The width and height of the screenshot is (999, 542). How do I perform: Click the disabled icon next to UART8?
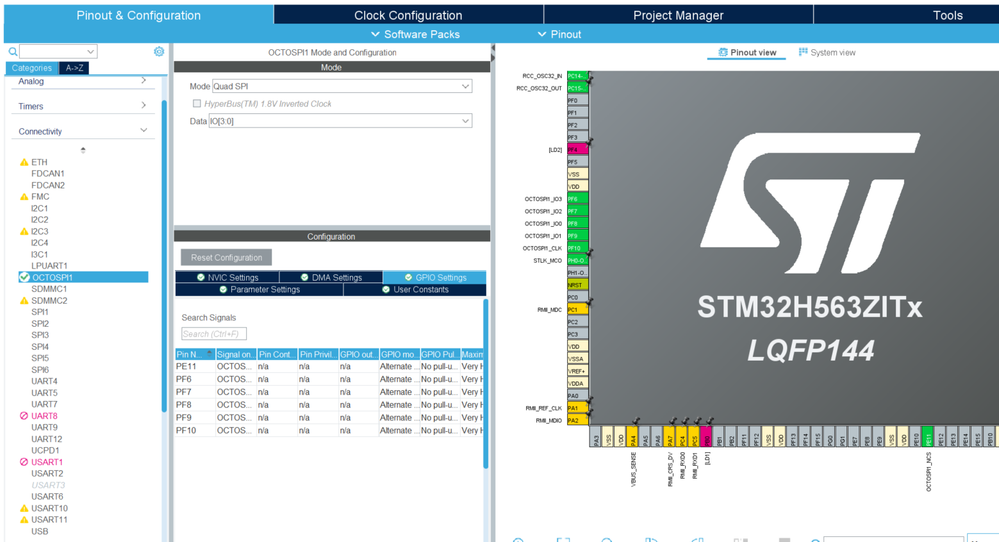(24, 416)
